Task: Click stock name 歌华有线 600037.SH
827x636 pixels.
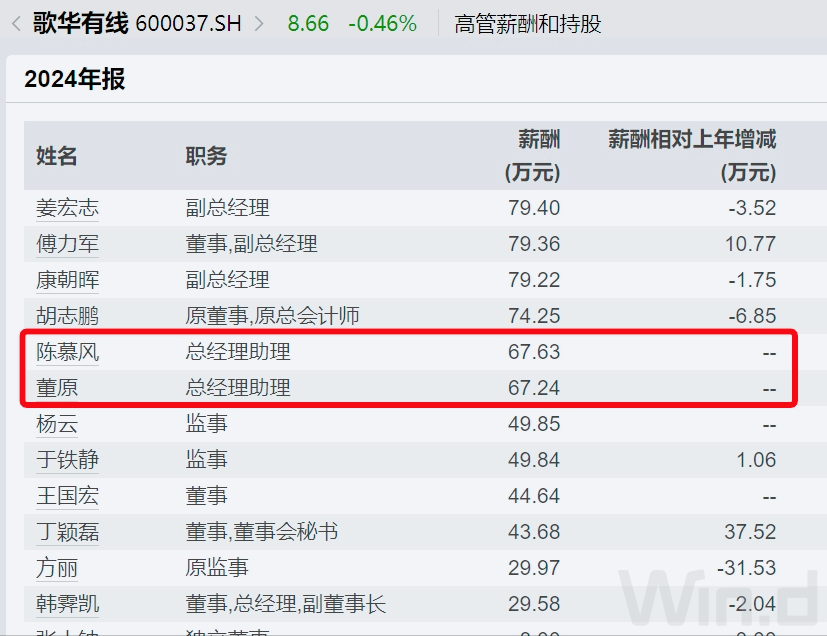Action: tap(137, 24)
